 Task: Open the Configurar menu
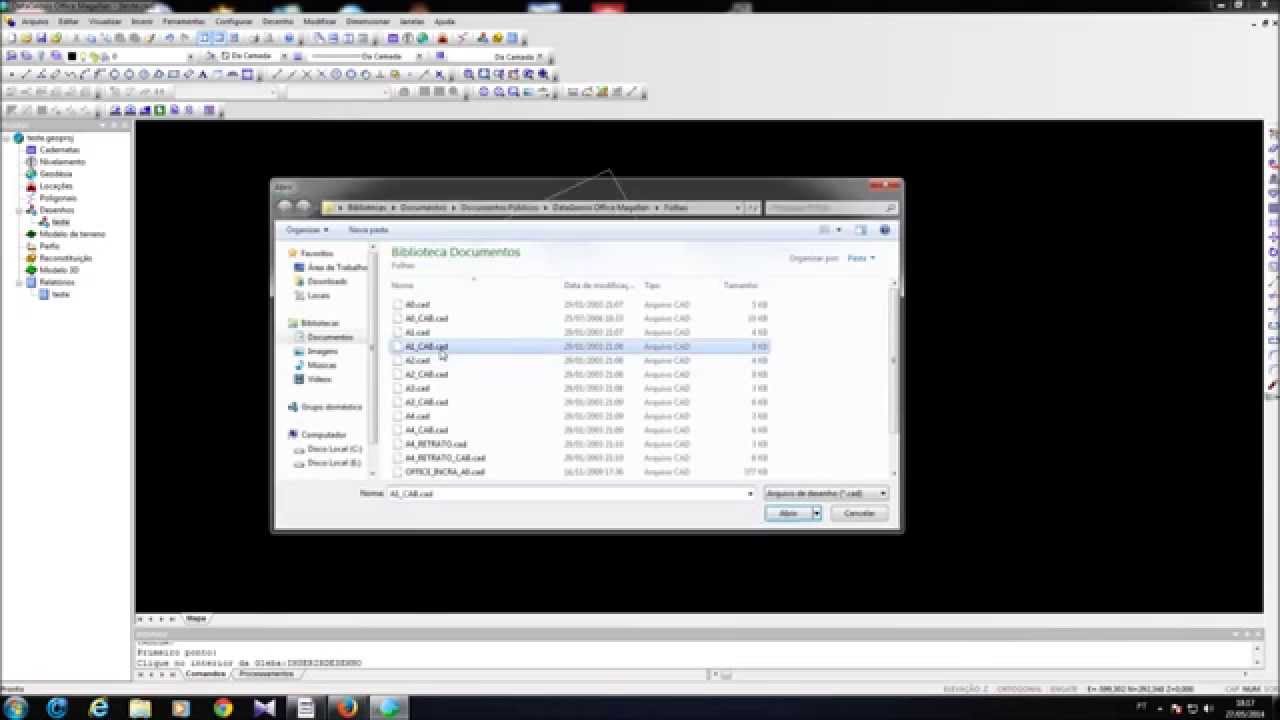click(234, 21)
